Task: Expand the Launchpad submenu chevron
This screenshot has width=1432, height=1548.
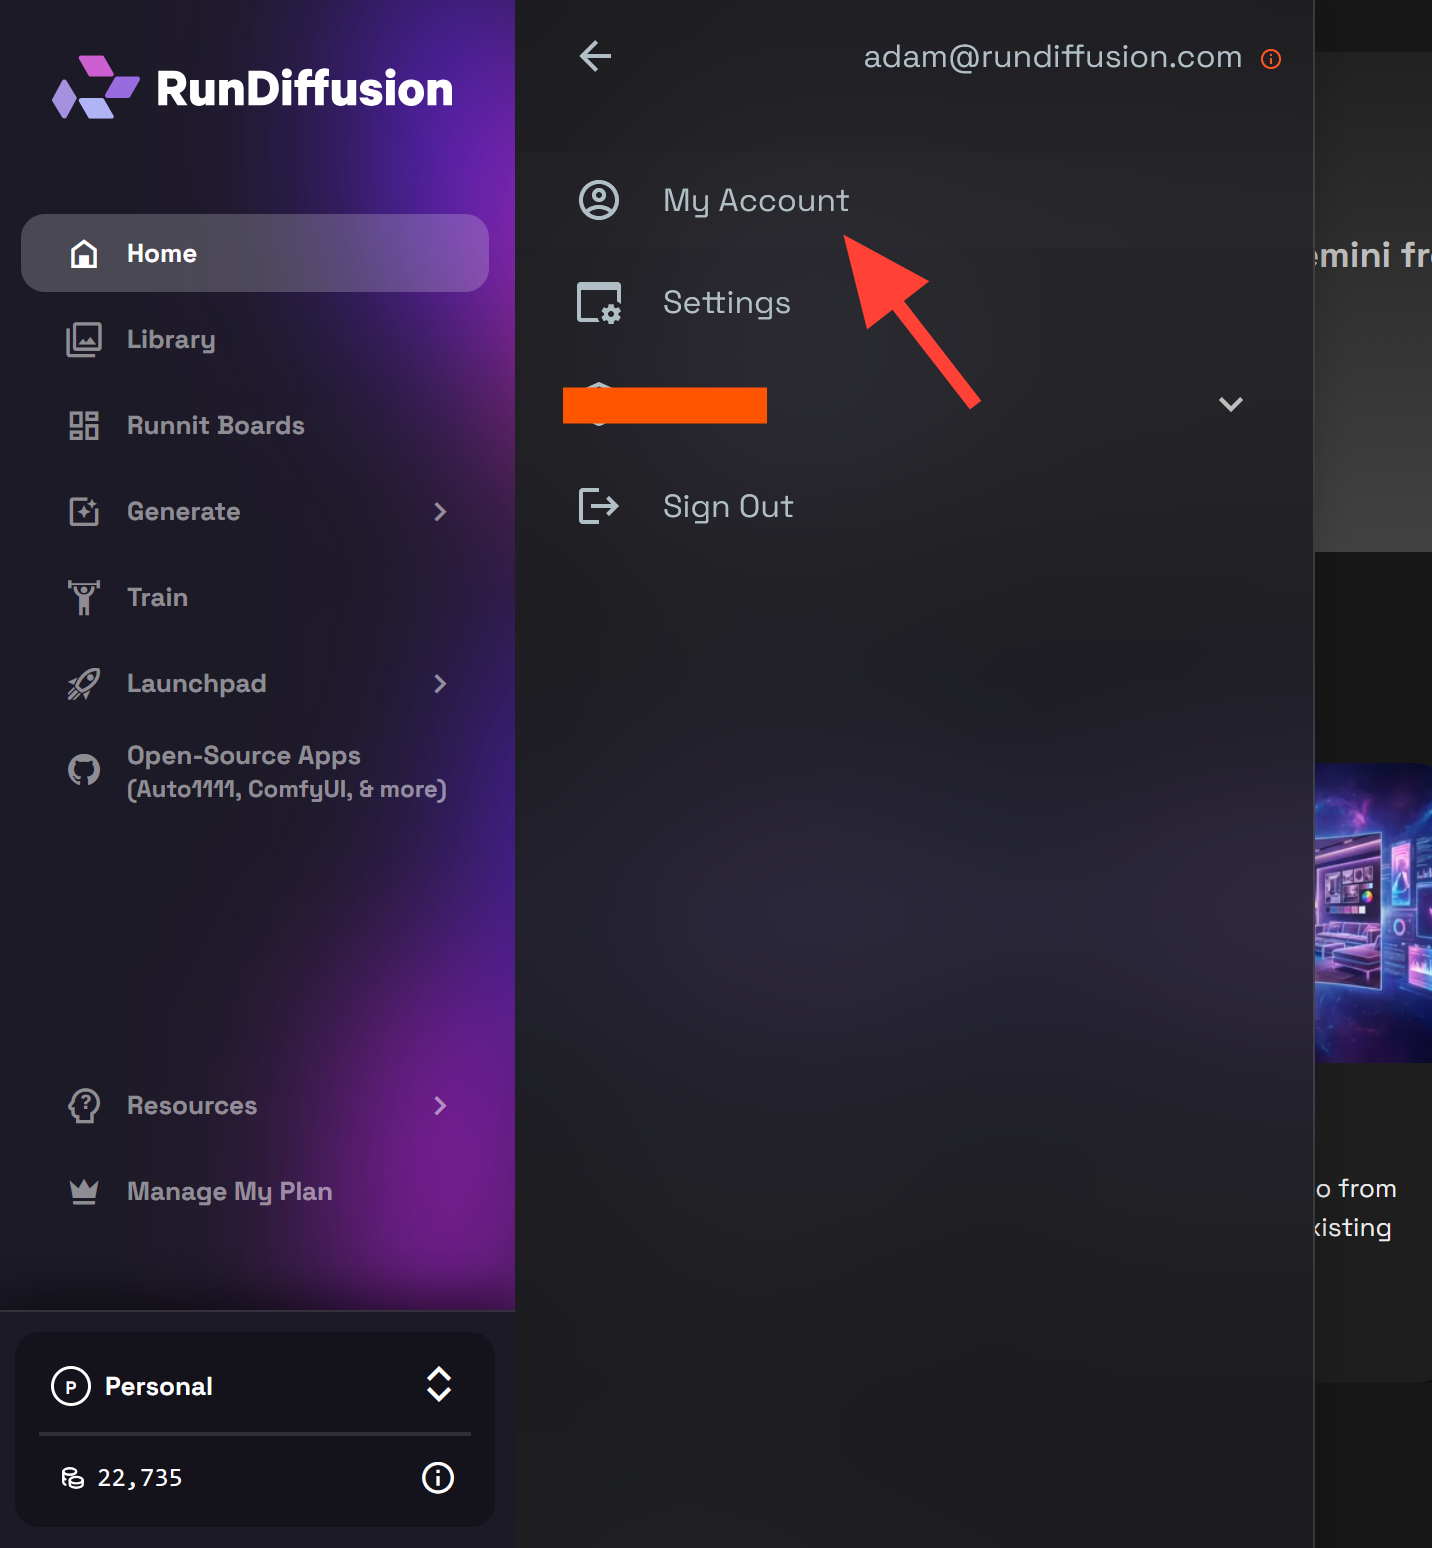Action: point(440,684)
